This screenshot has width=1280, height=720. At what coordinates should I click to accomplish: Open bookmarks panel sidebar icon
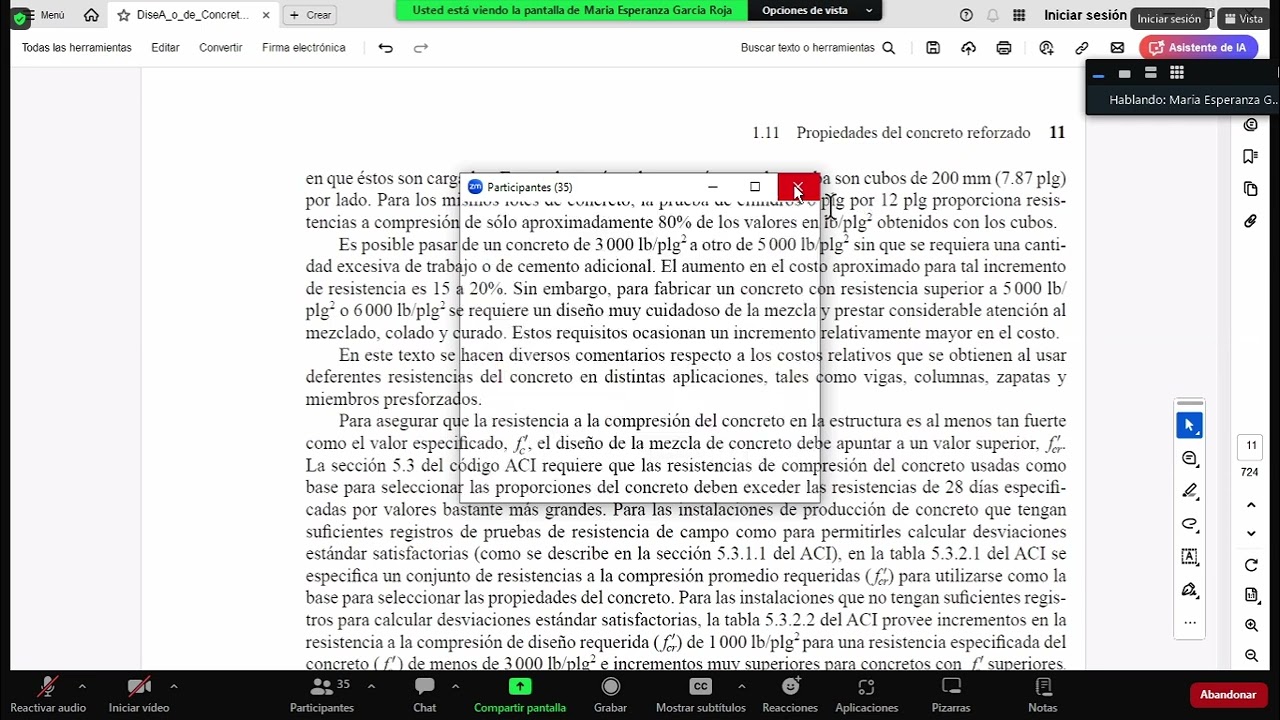[1250, 156]
